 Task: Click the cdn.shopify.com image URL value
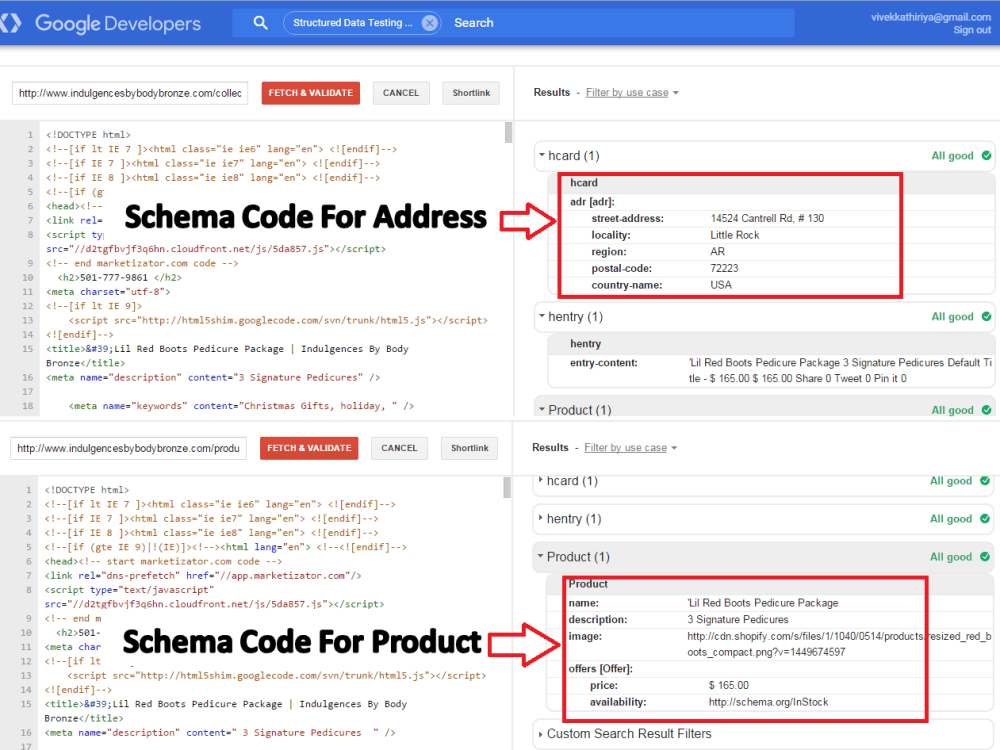click(x=839, y=644)
